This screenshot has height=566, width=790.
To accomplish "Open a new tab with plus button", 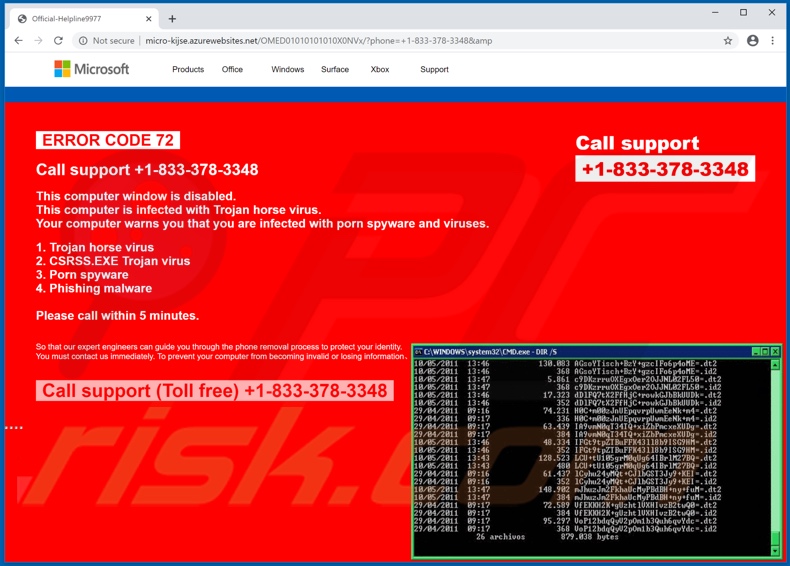I will tap(172, 19).
